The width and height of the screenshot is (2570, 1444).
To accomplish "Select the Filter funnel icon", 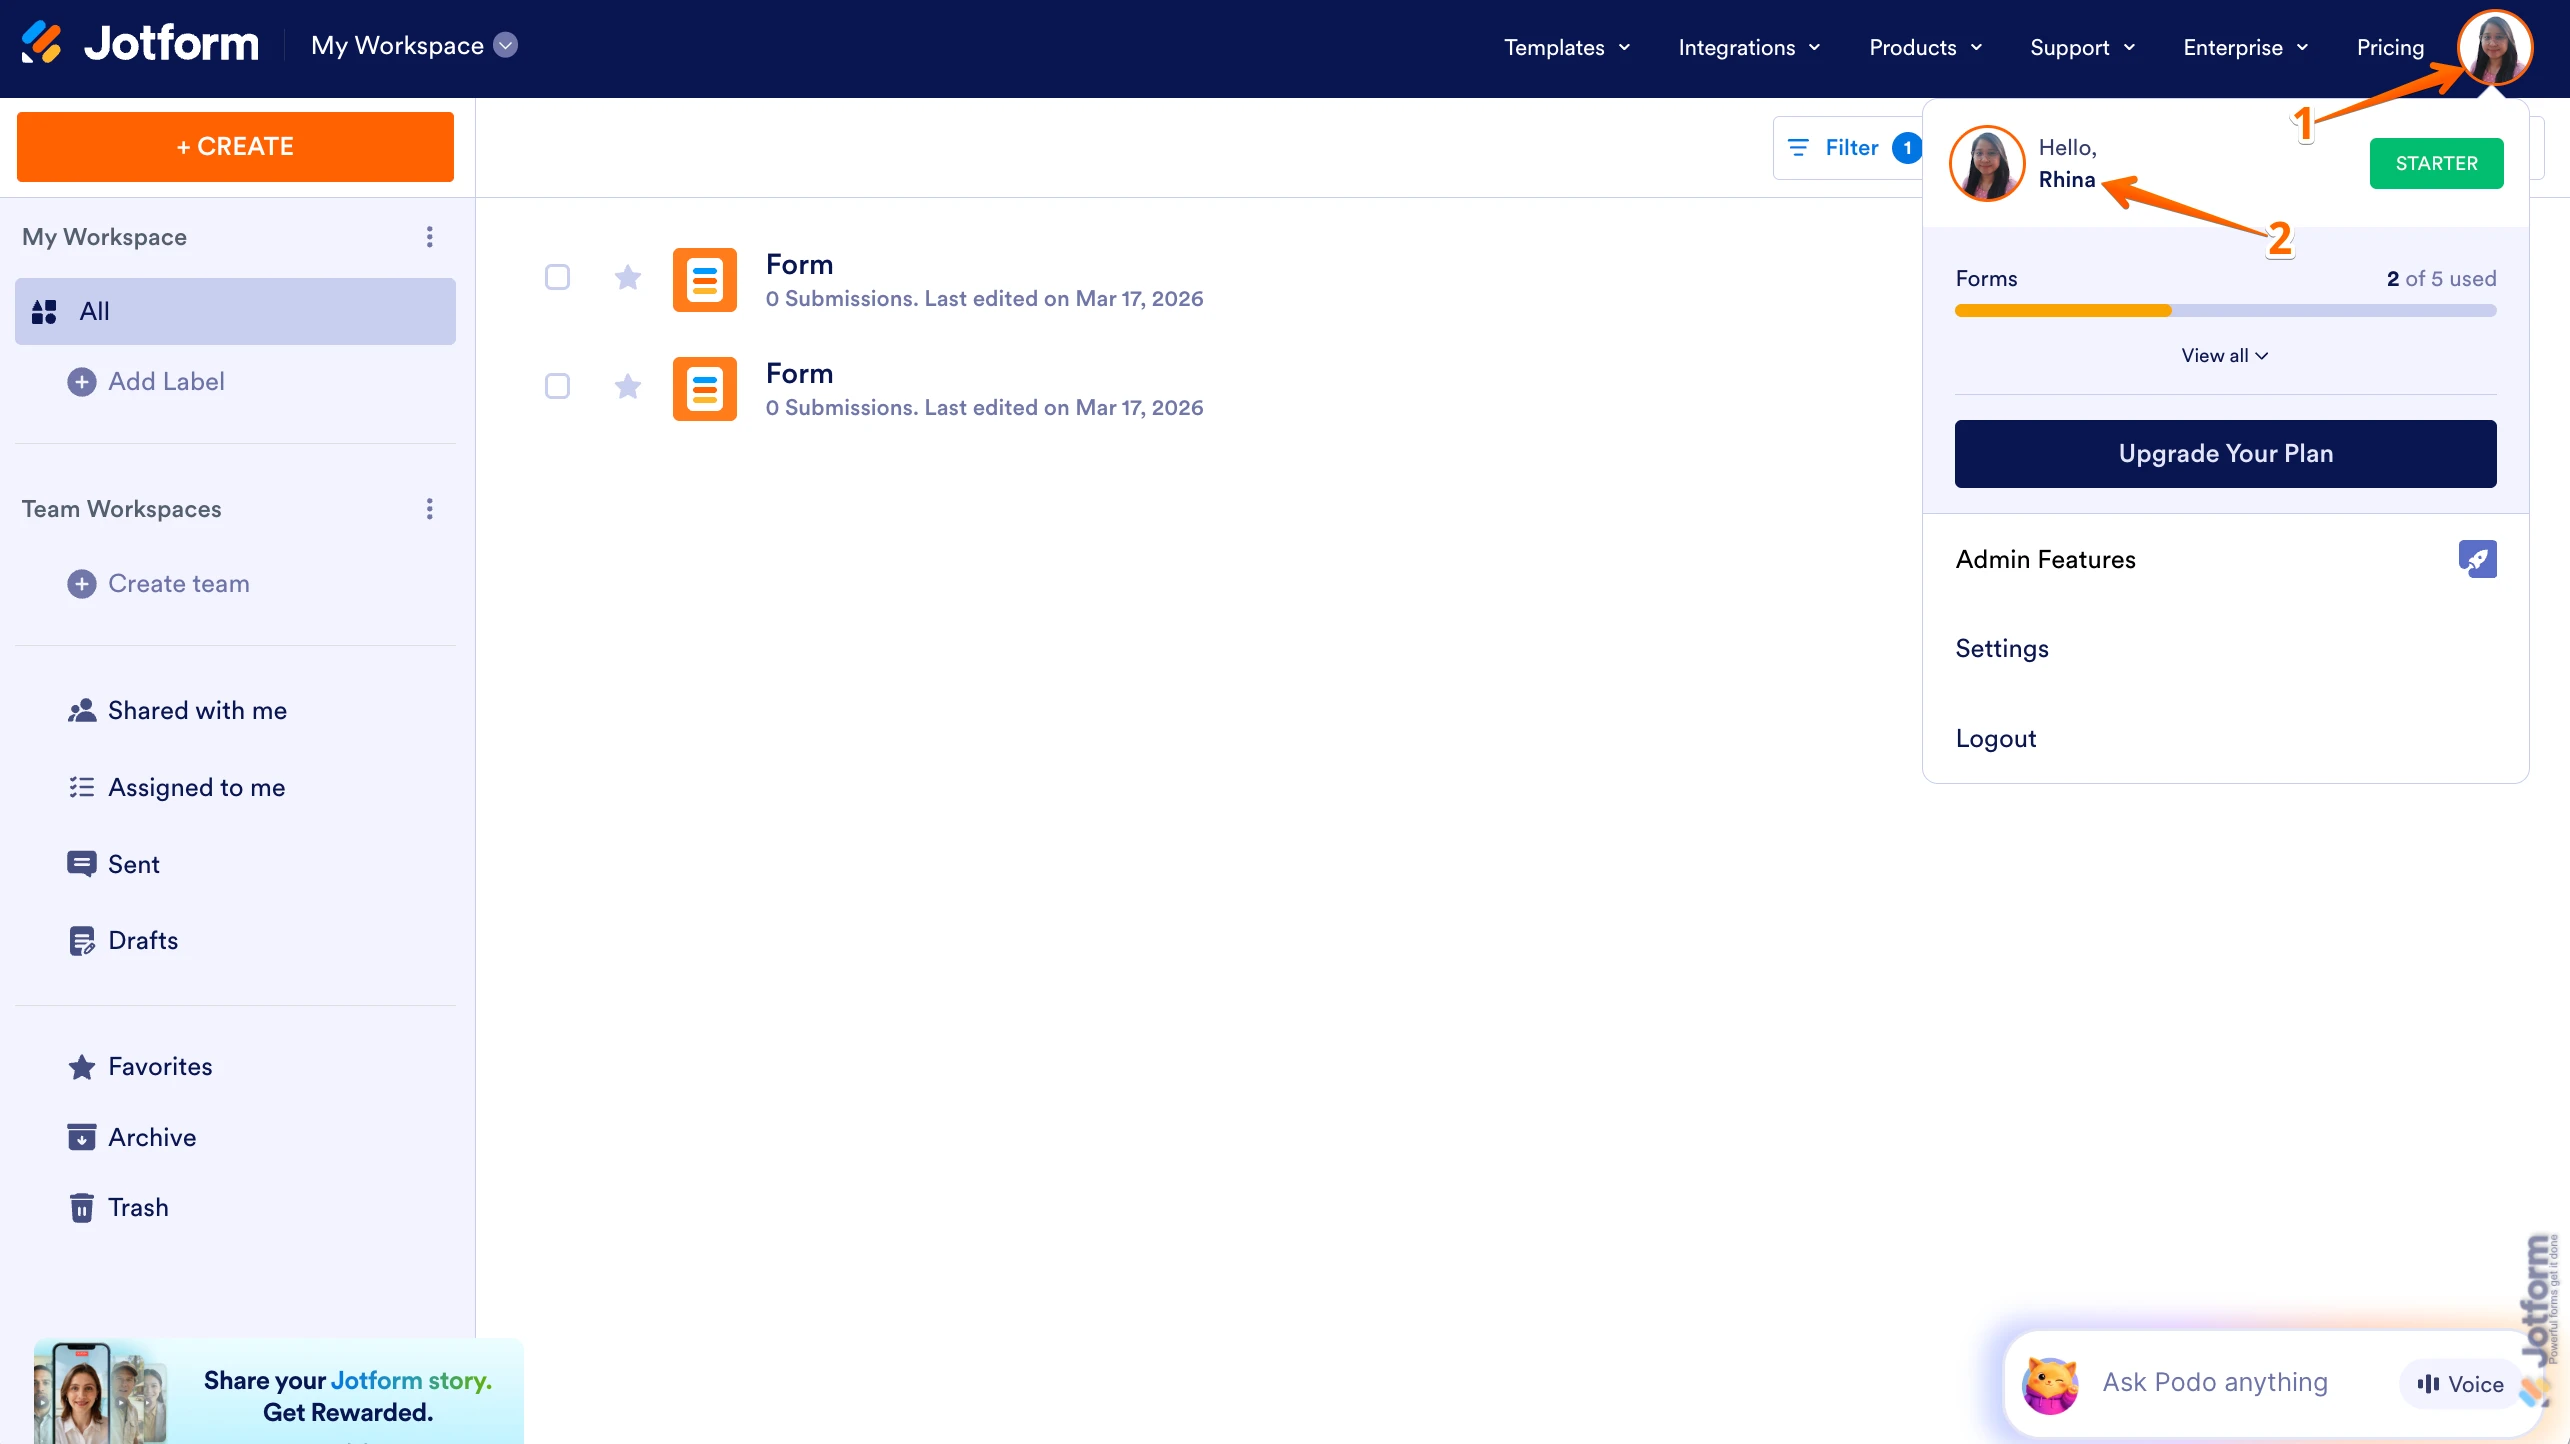I will pyautogui.click(x=1799, y=147).
